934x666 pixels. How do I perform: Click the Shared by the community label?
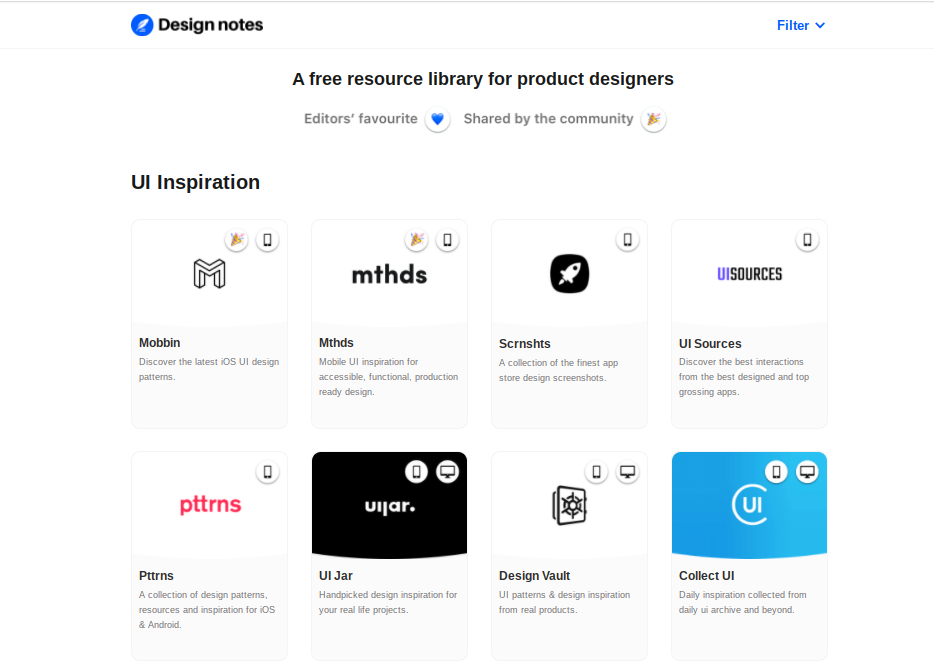(549, 119)
